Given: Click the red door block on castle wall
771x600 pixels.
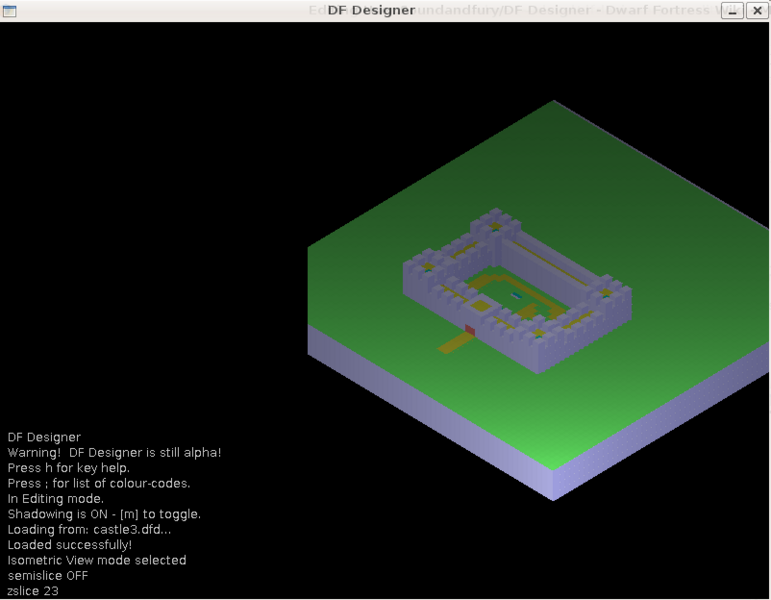Looking at the screenshot, I should pyautogui.click(x=470, y=330).
